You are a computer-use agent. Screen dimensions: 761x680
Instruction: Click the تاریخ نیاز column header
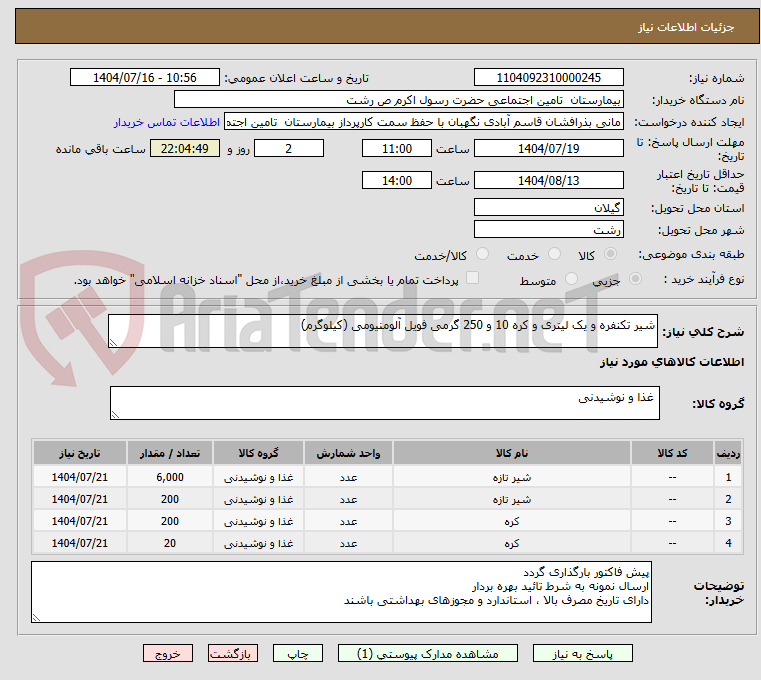point(80,453)
